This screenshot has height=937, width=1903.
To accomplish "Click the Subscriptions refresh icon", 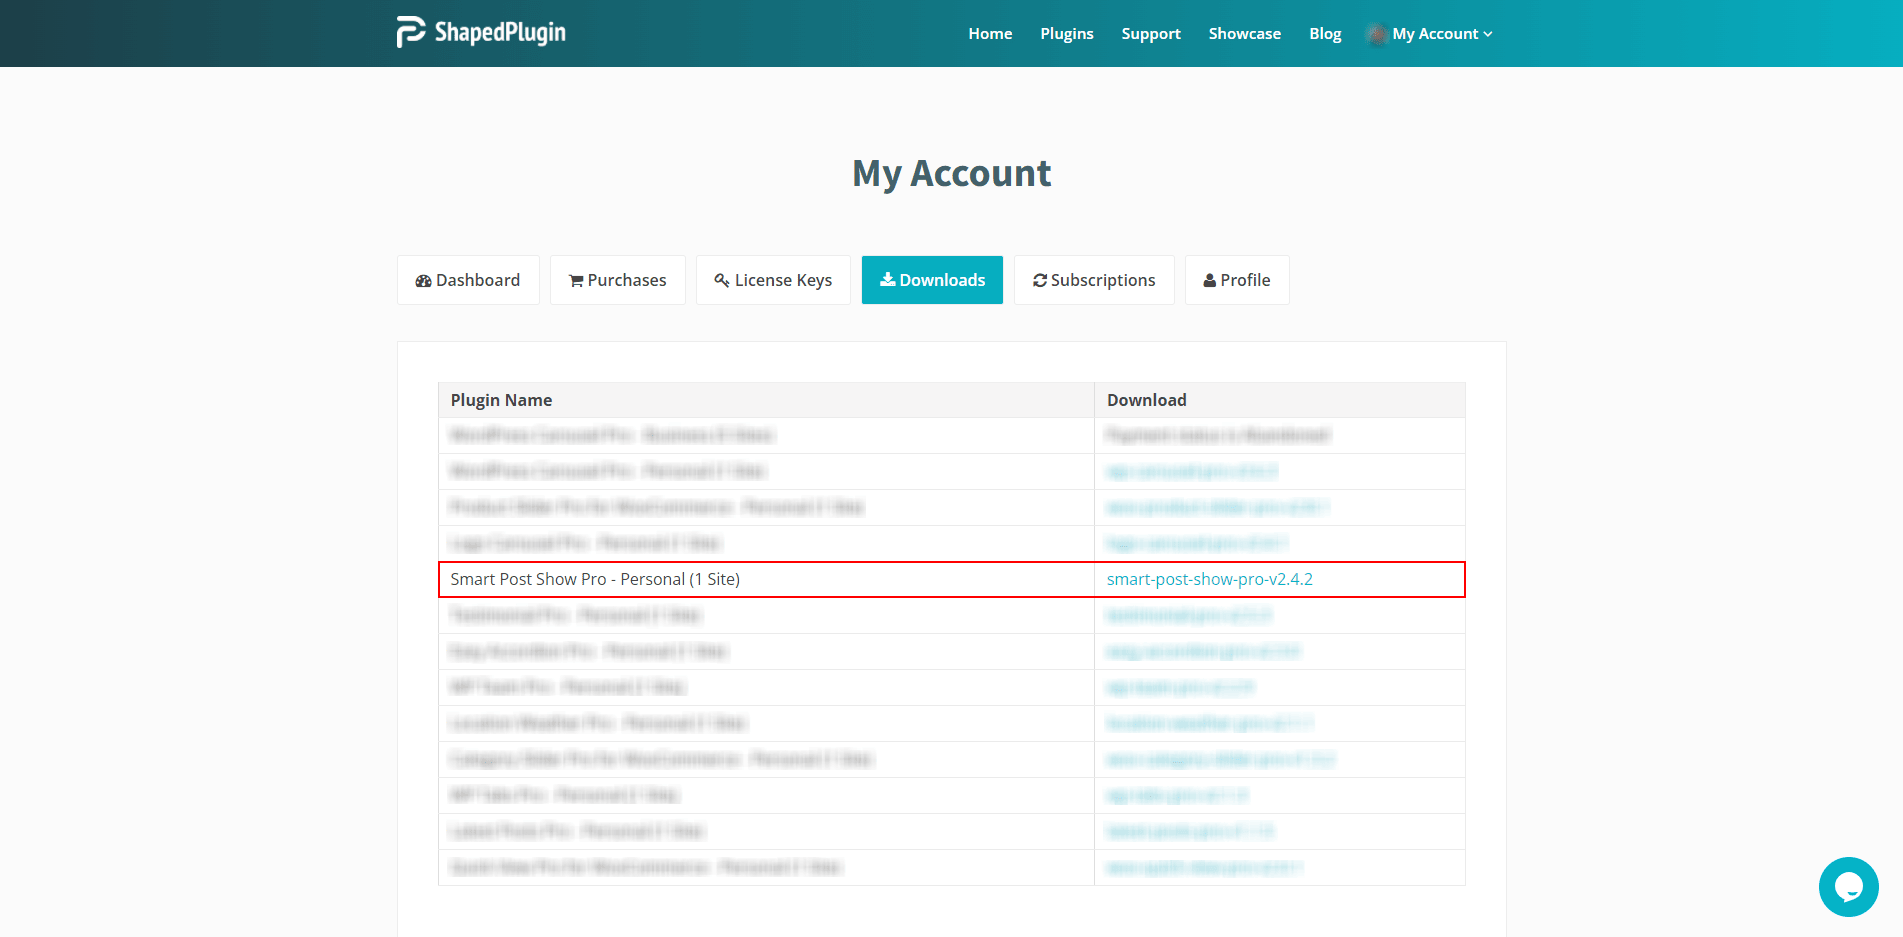I will 1040,281.
